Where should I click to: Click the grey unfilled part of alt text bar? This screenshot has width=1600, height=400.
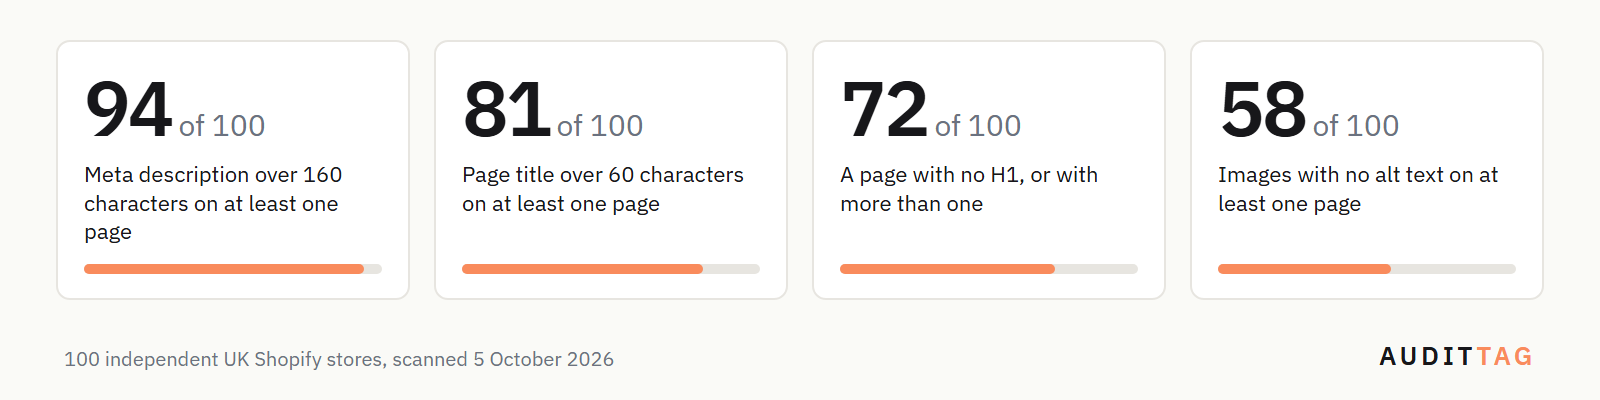click(x=1453, y=269)
